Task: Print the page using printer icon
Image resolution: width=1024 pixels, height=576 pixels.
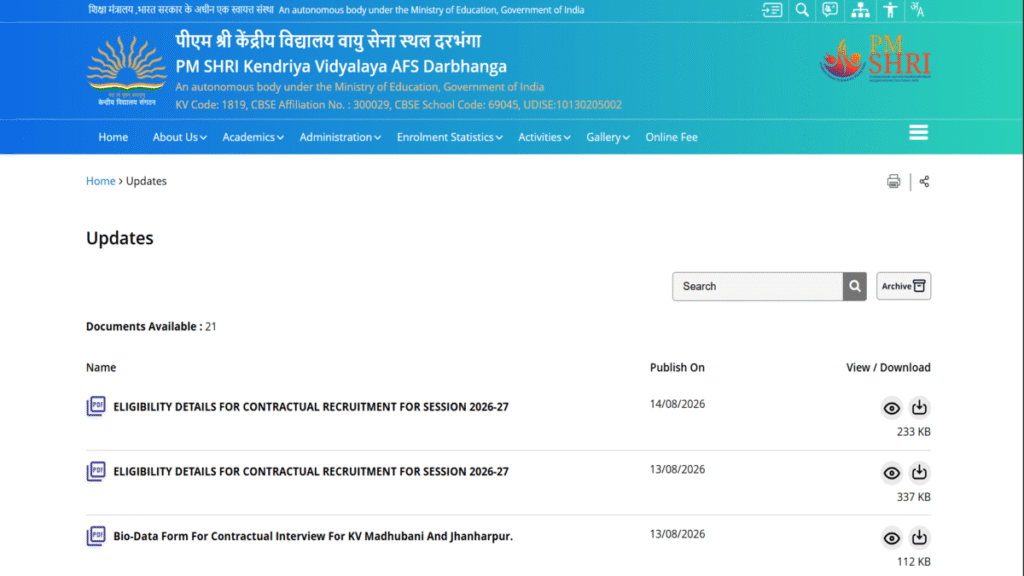Action: click(x=893, y=182)
